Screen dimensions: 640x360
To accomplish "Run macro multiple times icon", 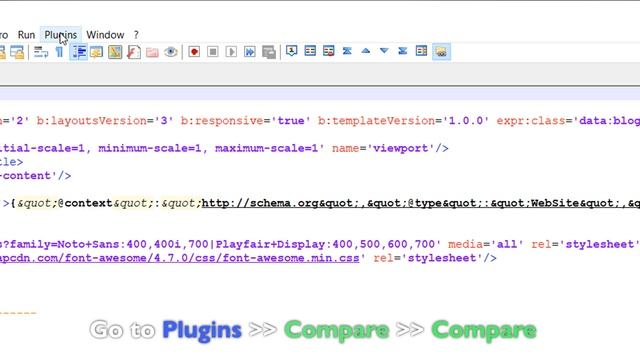I will pyautogui.click(x=250, y=52).
